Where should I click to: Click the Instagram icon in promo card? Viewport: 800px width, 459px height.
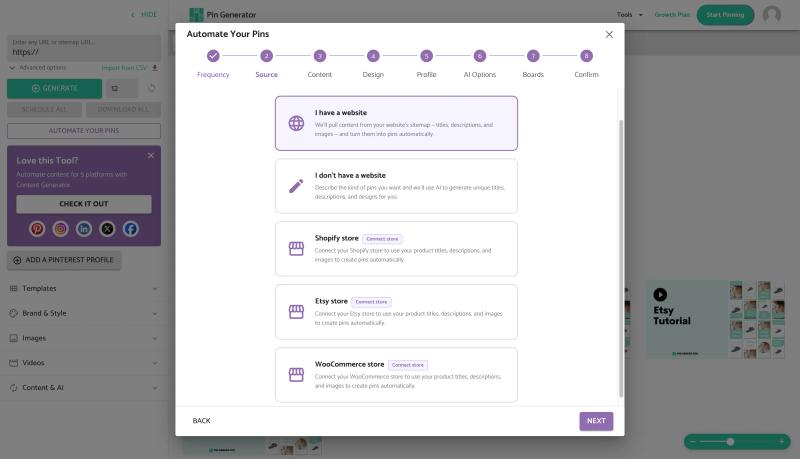pyautogui.click(x=60, y=229)
